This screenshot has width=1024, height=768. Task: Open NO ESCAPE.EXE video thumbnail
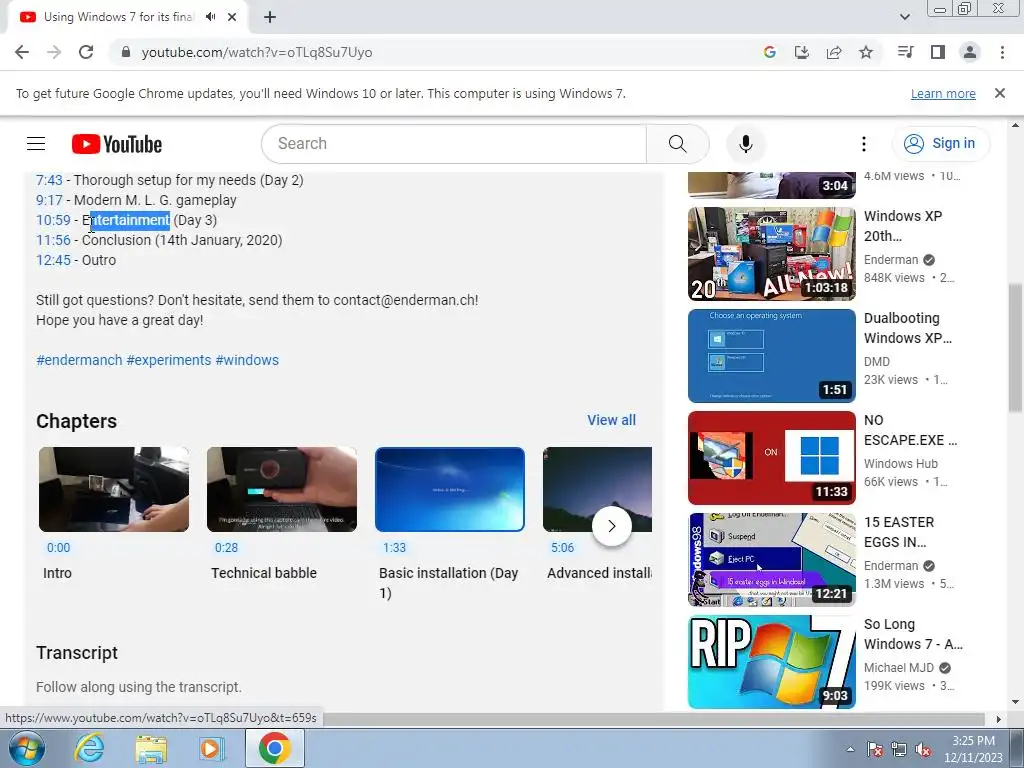point(772,458)
